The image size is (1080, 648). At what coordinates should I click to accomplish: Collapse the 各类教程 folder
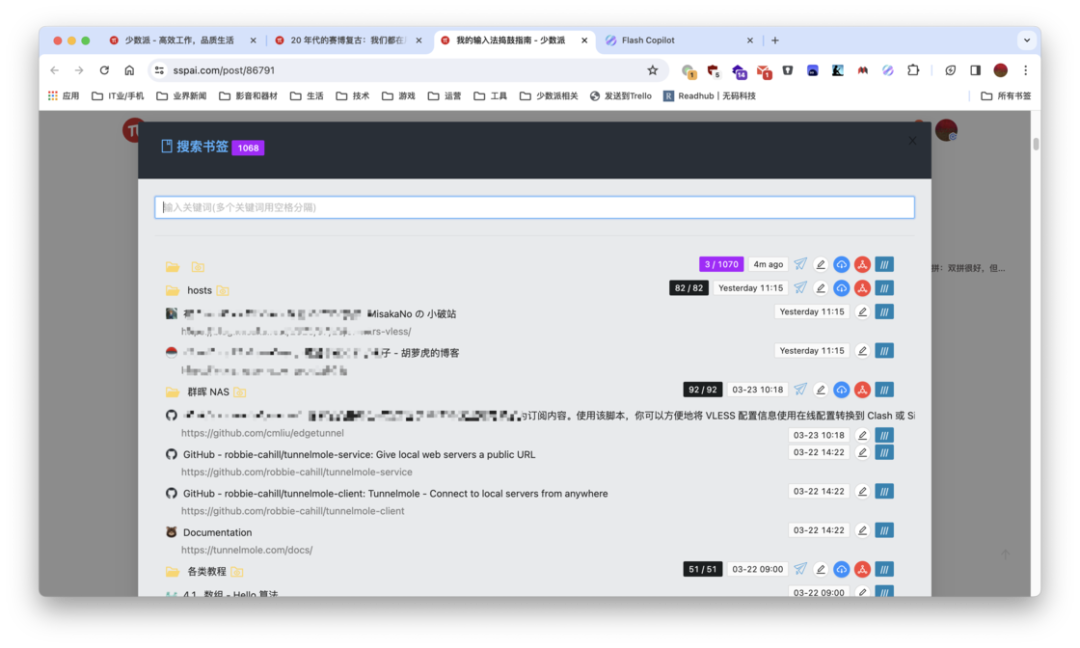pyautogui.click(x=172, y=572)
